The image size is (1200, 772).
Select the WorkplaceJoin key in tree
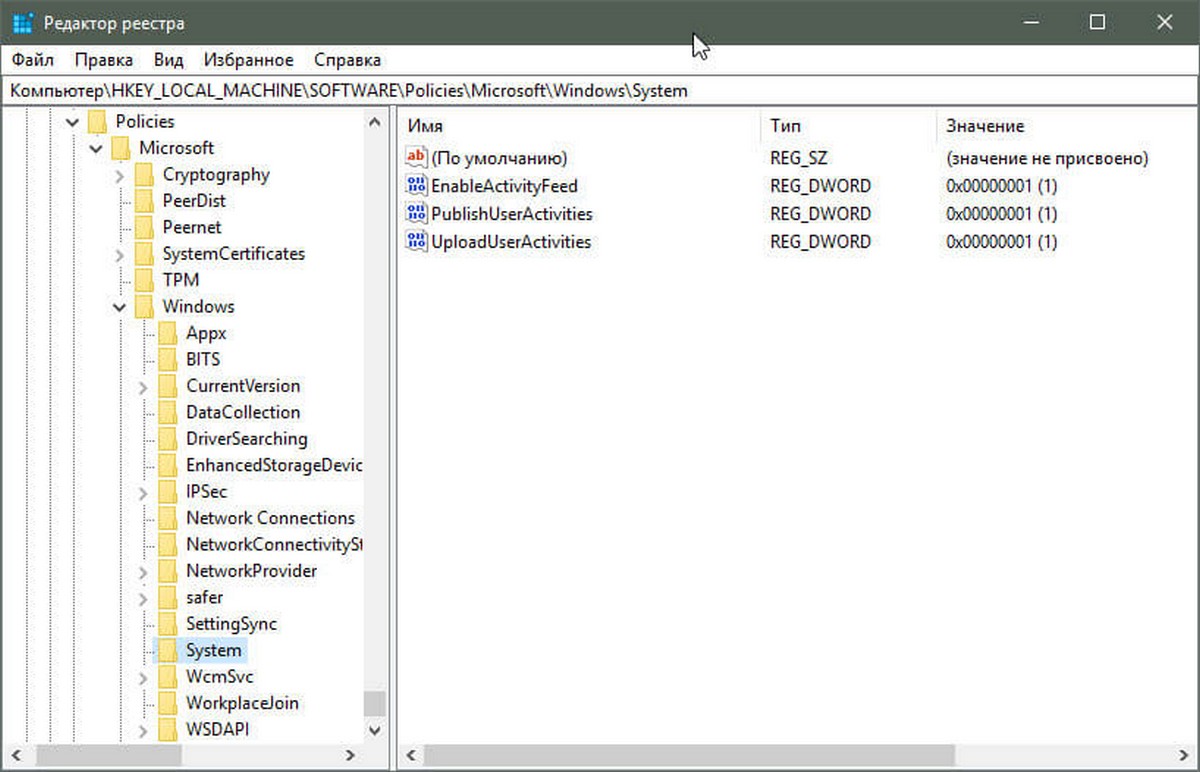click(x=242, y=703)
